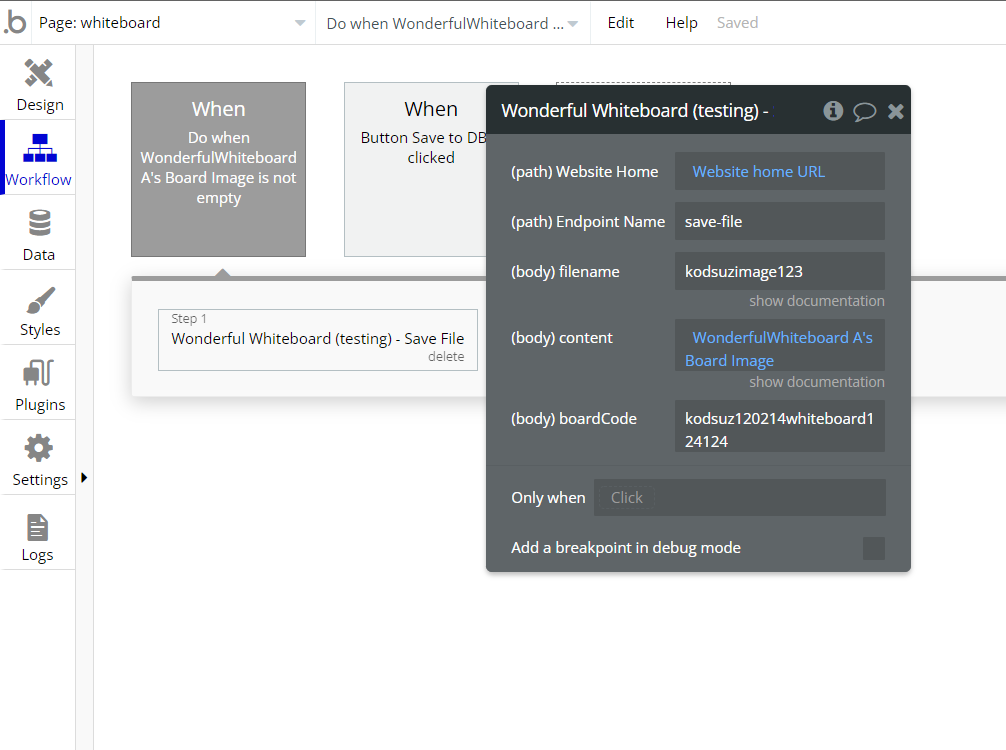
Task: Click WonderfulWhiteboard A's Board Image expression
Action: click(779, 349)
